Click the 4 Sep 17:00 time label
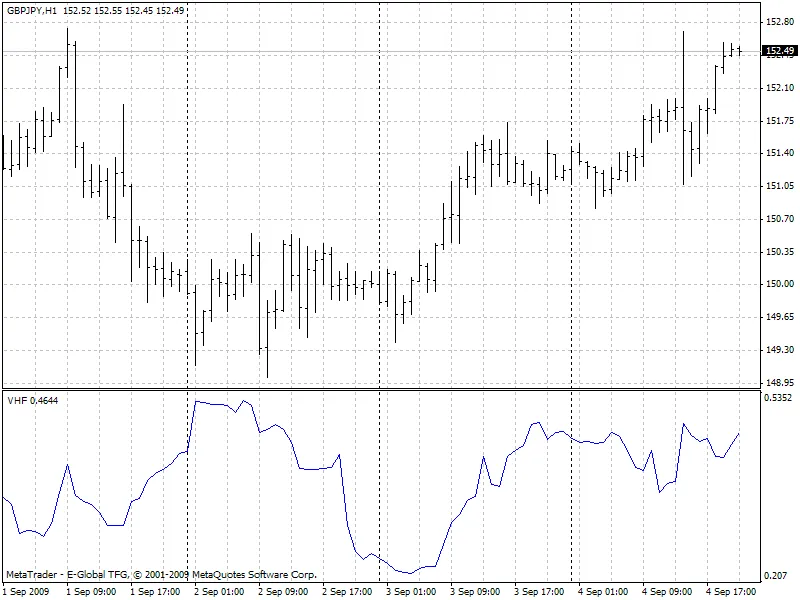The width and height of the screenshot is (800, 600). tap(731, 591)
